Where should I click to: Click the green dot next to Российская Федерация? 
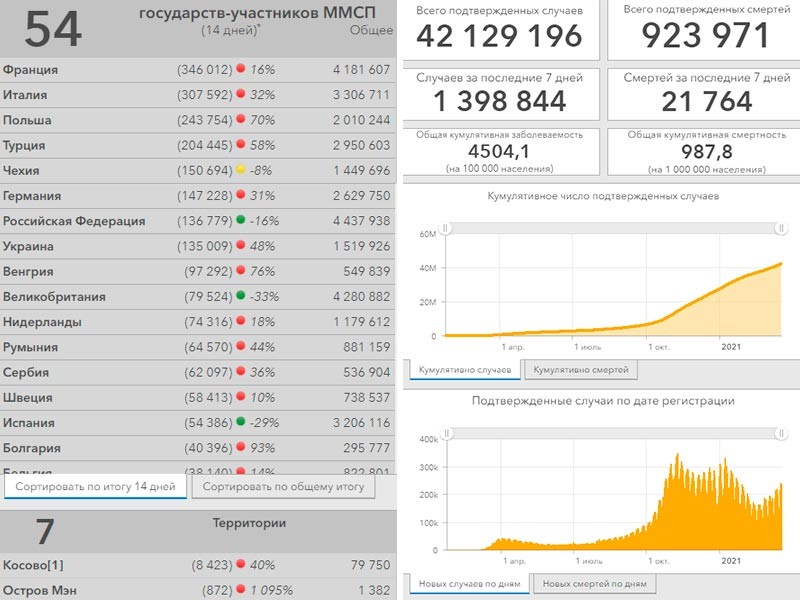pos(241,221)
